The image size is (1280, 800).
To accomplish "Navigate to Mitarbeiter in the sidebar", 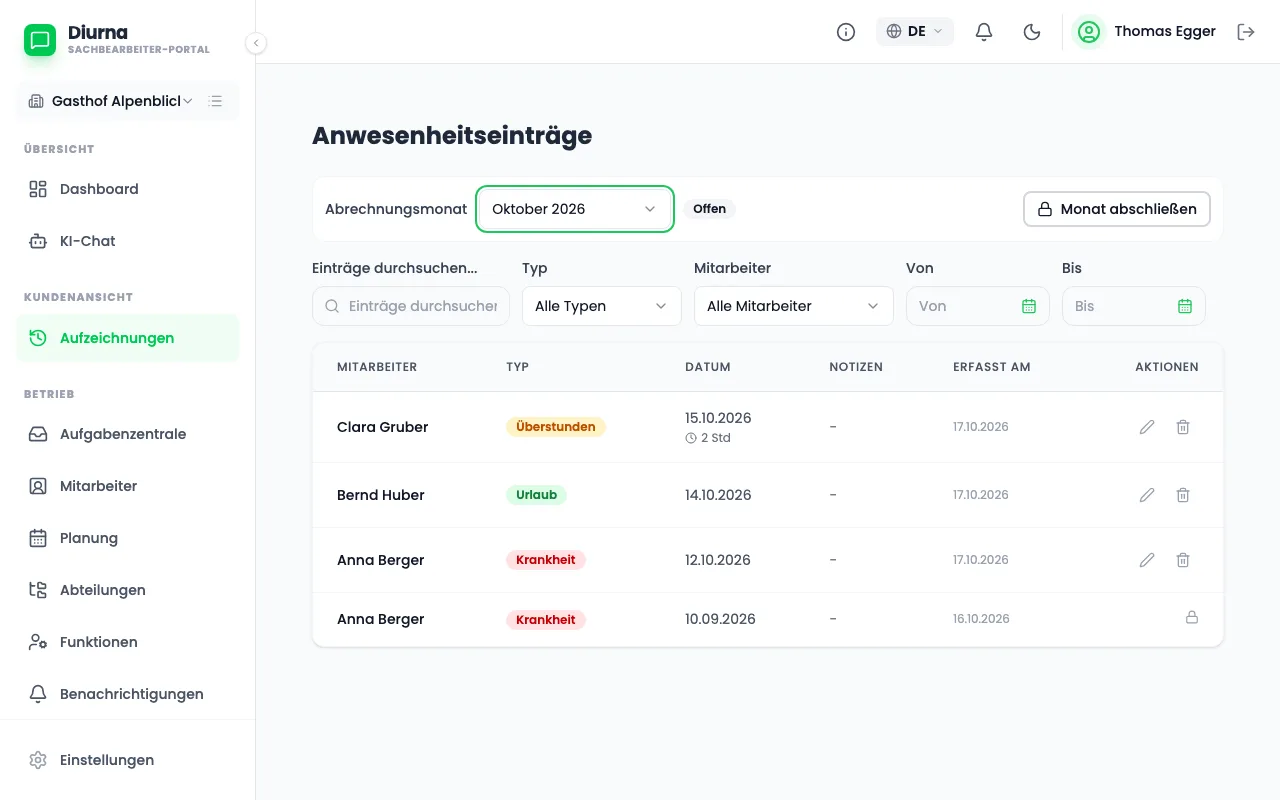I will tap(128, 486).
